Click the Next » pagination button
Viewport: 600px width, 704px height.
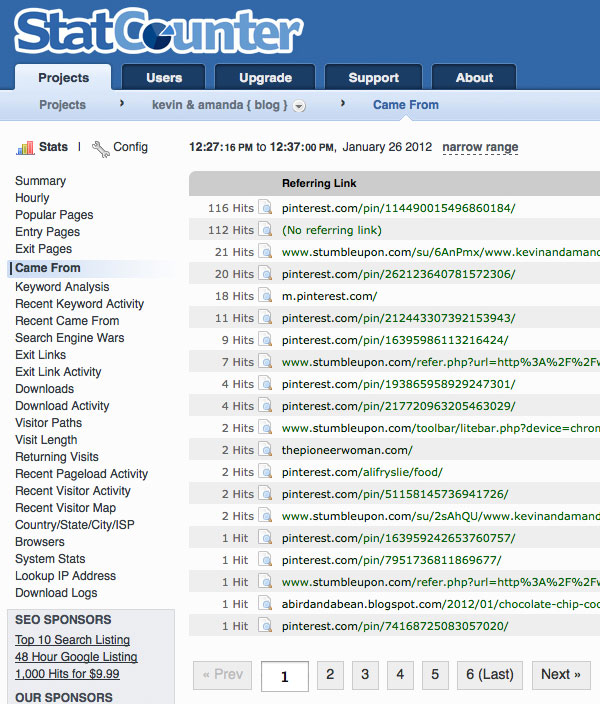click(x=560, y=674)
